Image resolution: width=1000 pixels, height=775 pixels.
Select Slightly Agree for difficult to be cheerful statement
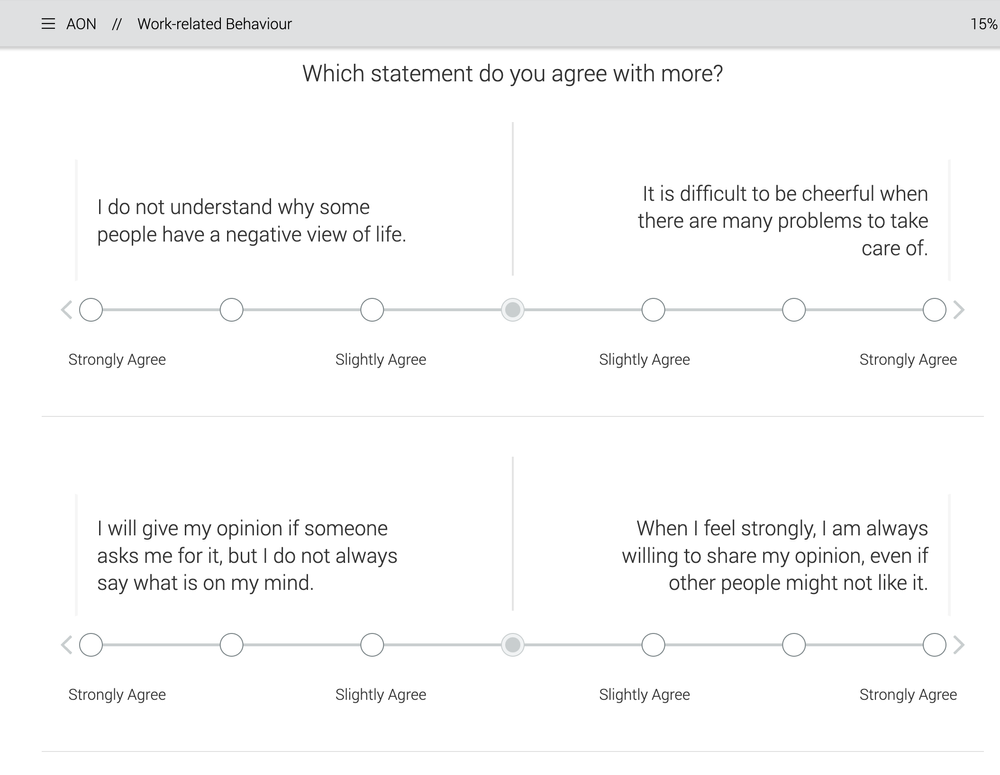point(653,310)
